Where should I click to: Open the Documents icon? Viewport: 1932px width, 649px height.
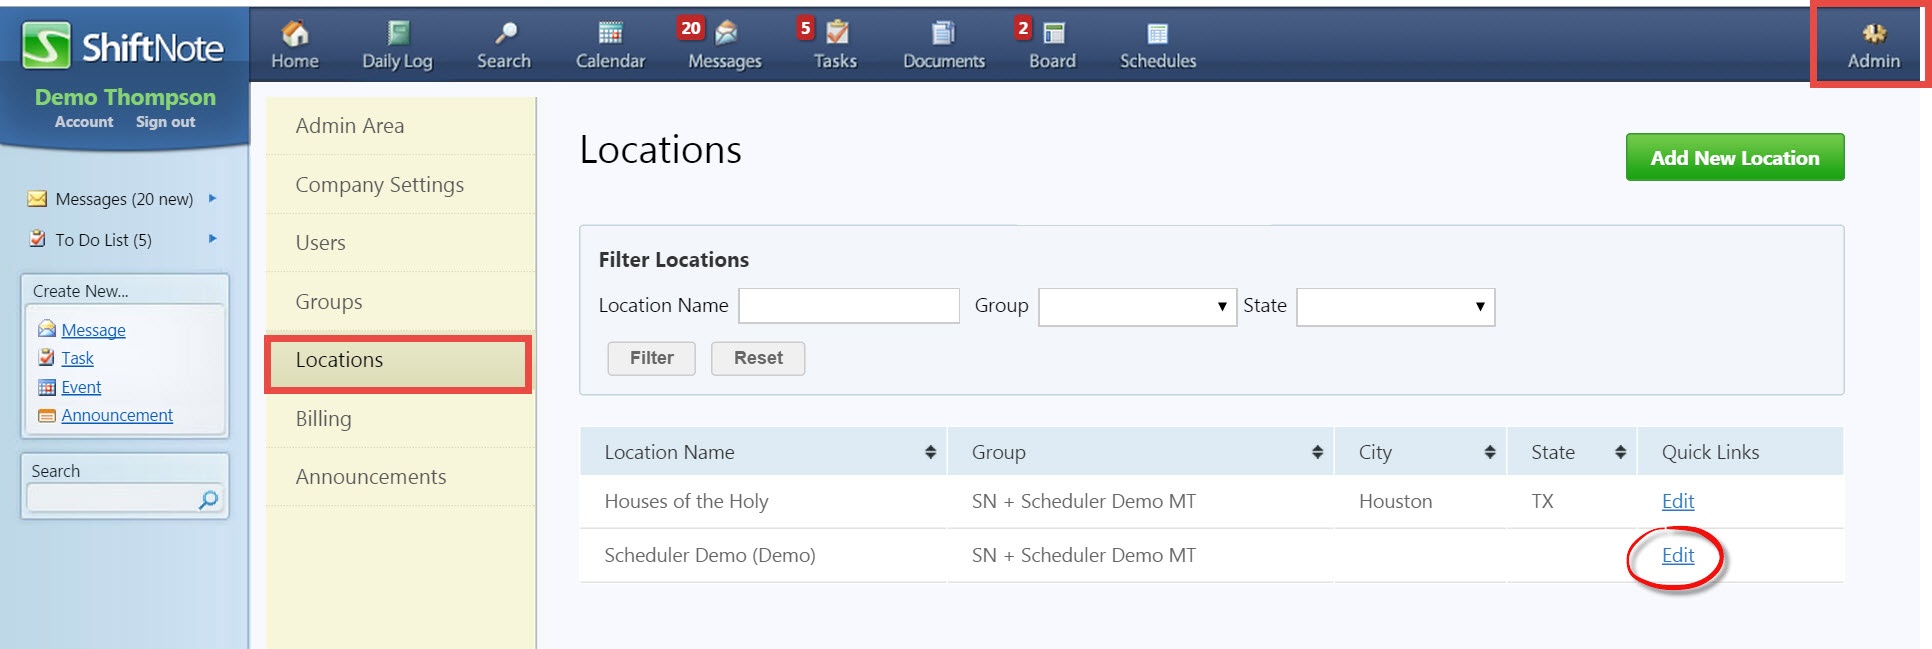pyautogui.click(x=943, y=34)
